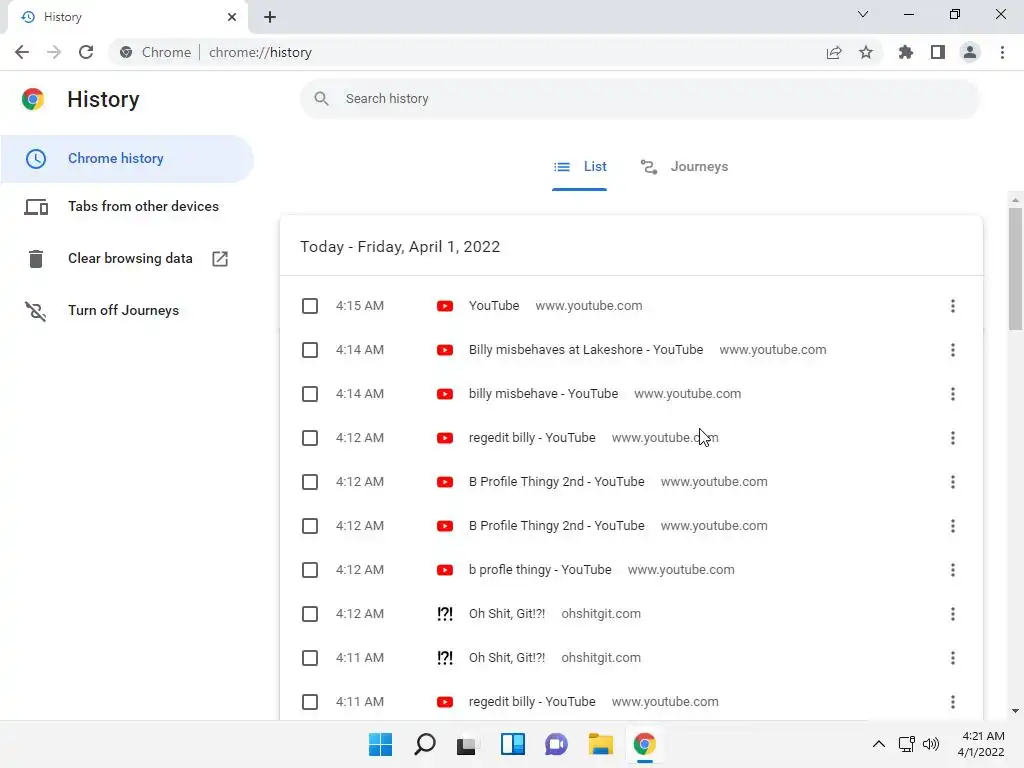Open the Windows Start menu
The width and height of the screenshot is (1024, 768).
pyautogui.click(x=380, y=744)
